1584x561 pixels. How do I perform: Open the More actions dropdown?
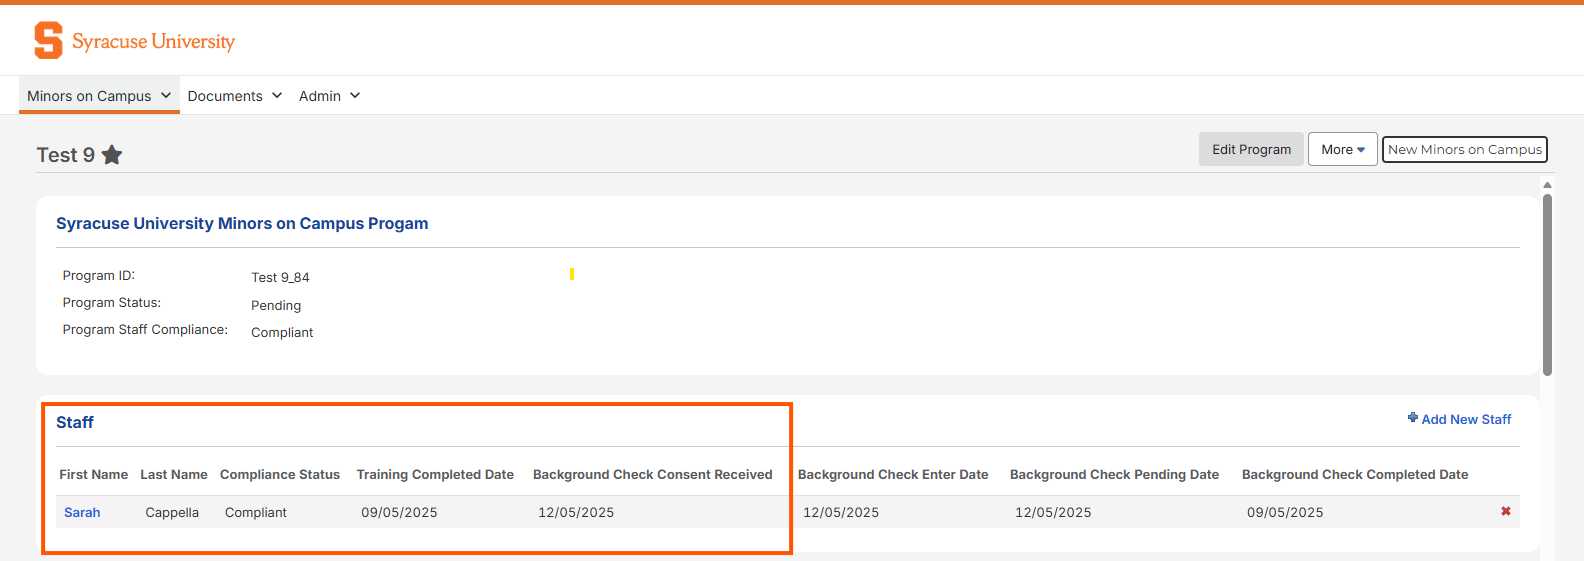pos(1342,150)
